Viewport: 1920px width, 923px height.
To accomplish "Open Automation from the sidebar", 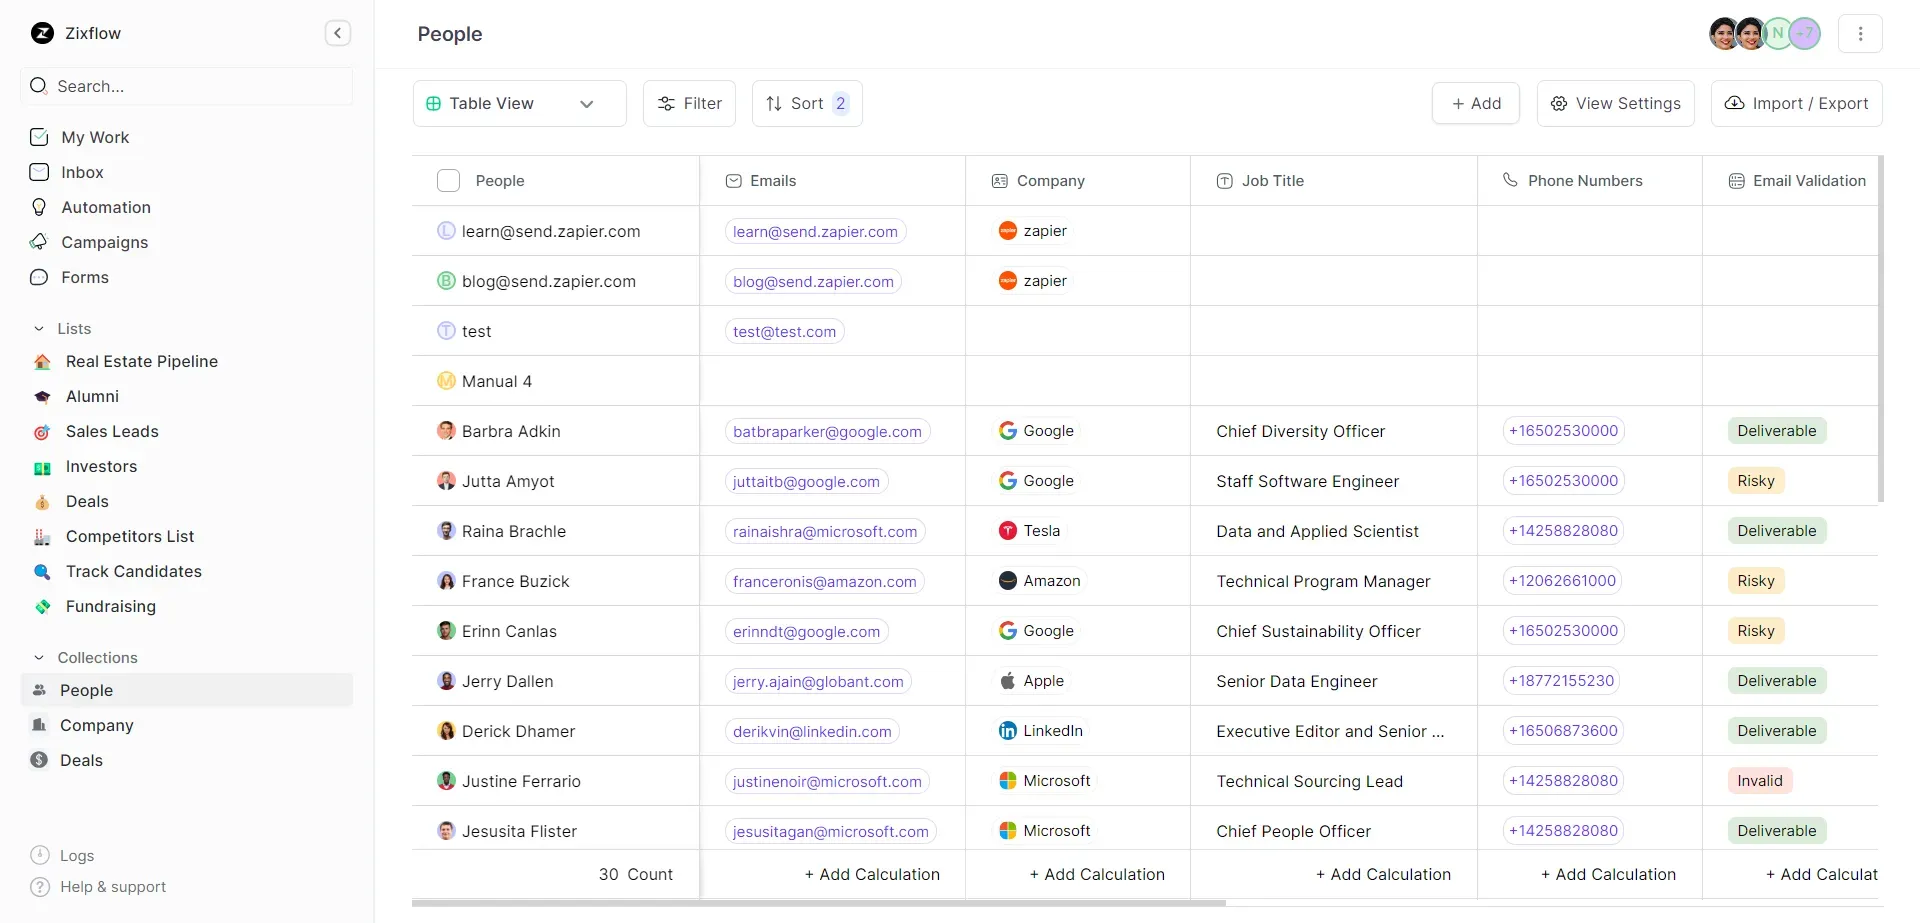I will (x=106, y=207).
